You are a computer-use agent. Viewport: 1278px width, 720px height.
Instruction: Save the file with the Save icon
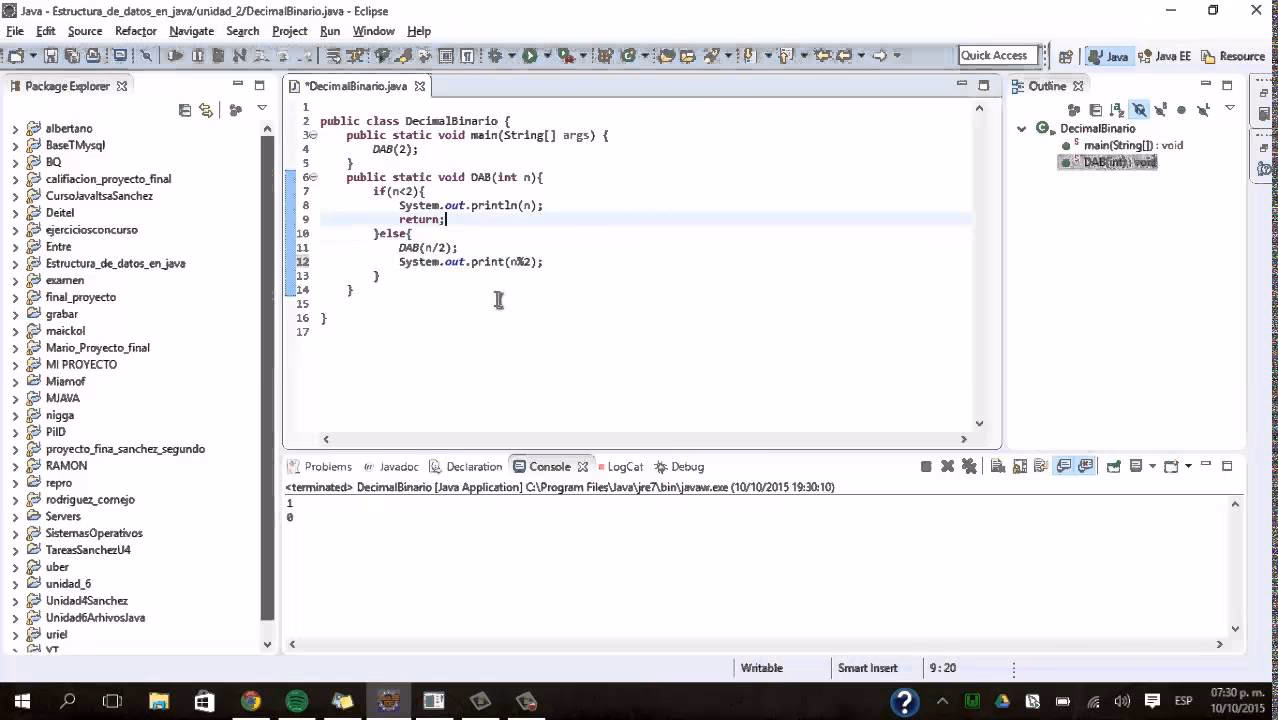(52, 56)
